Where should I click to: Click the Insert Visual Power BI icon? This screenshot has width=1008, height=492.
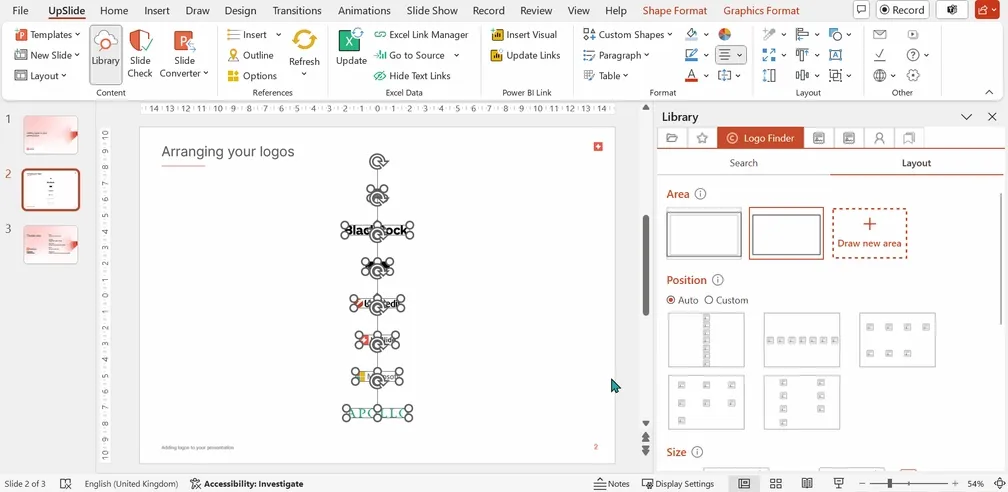pyautogui.click(x=496, y=35)
